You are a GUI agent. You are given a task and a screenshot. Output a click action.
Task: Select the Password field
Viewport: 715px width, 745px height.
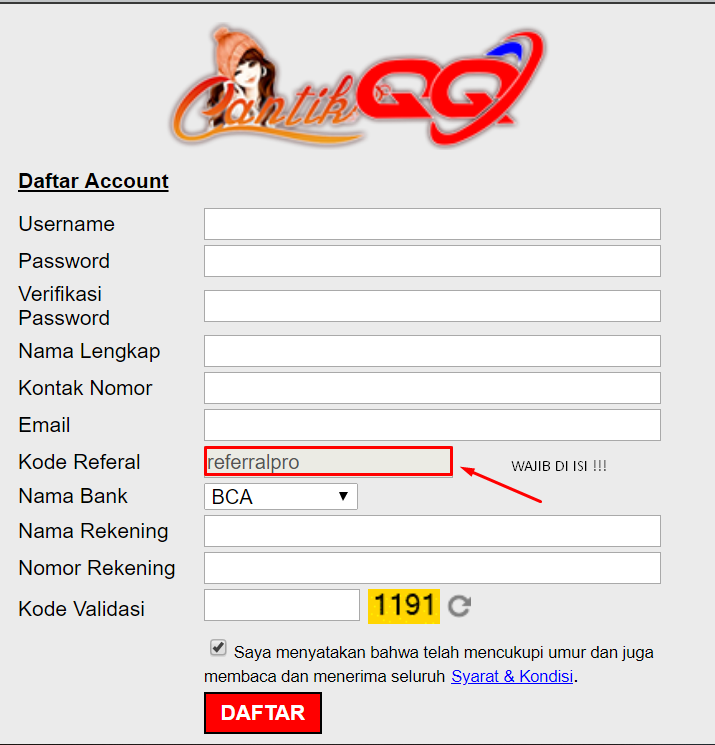point(432,261)
